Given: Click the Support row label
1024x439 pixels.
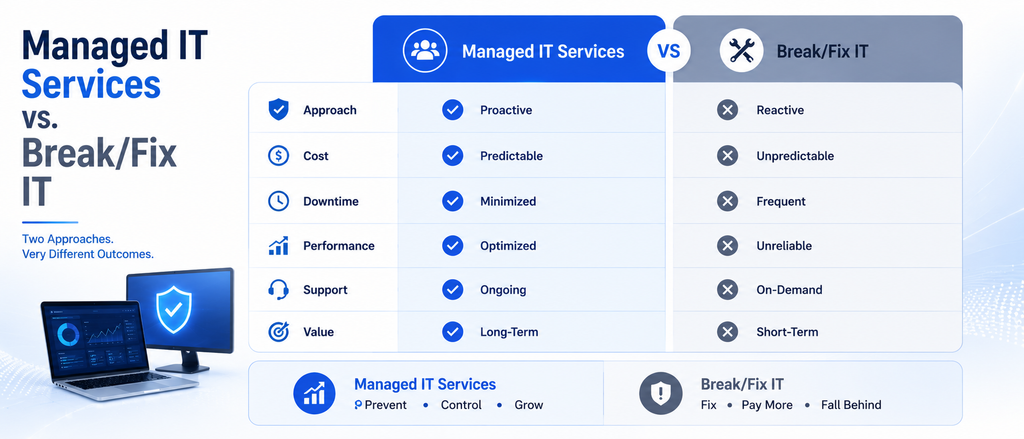Looking at the screenshot, I should click(x=325, y=290).
